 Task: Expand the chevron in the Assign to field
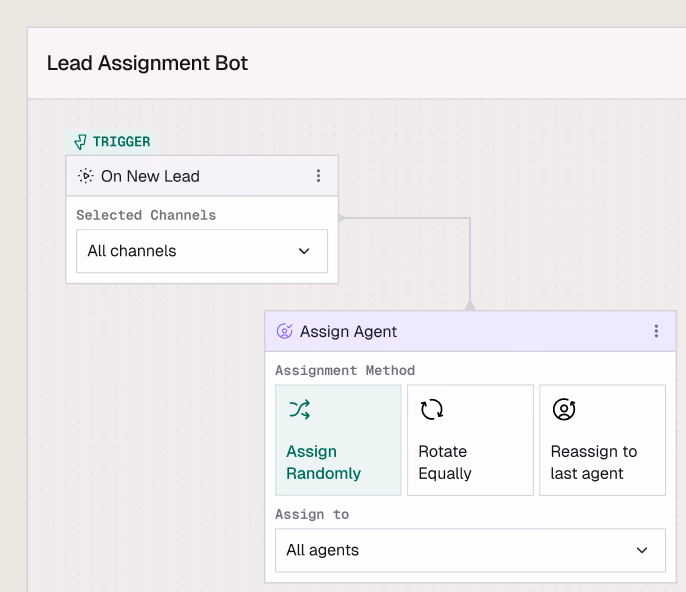(x=643, y=550)
